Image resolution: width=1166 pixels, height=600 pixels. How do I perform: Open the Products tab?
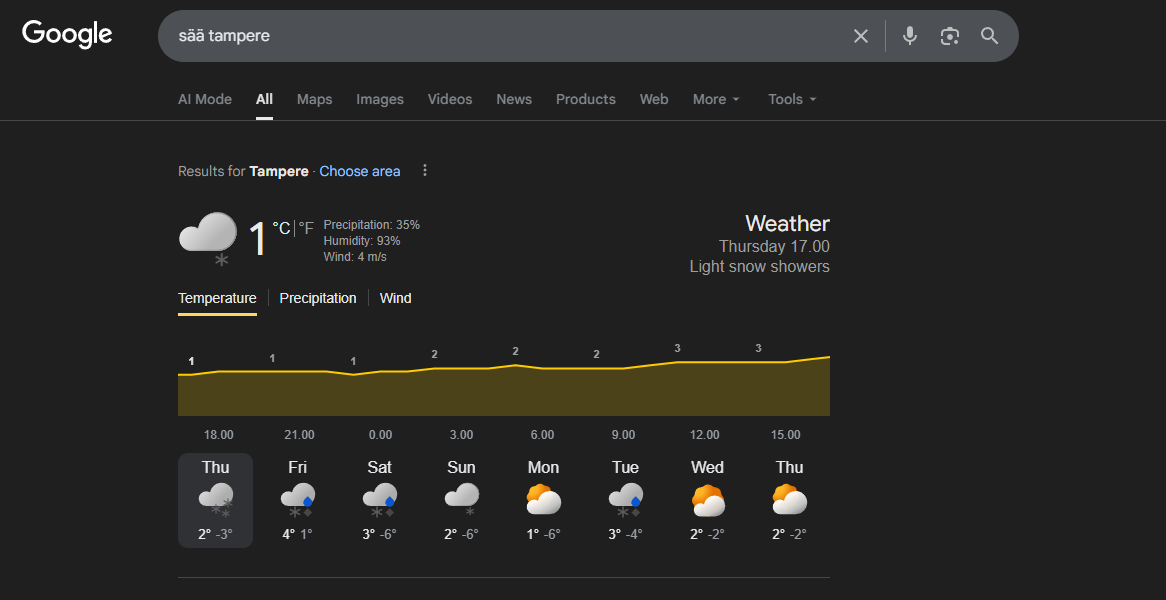click(x=586, y=99)
